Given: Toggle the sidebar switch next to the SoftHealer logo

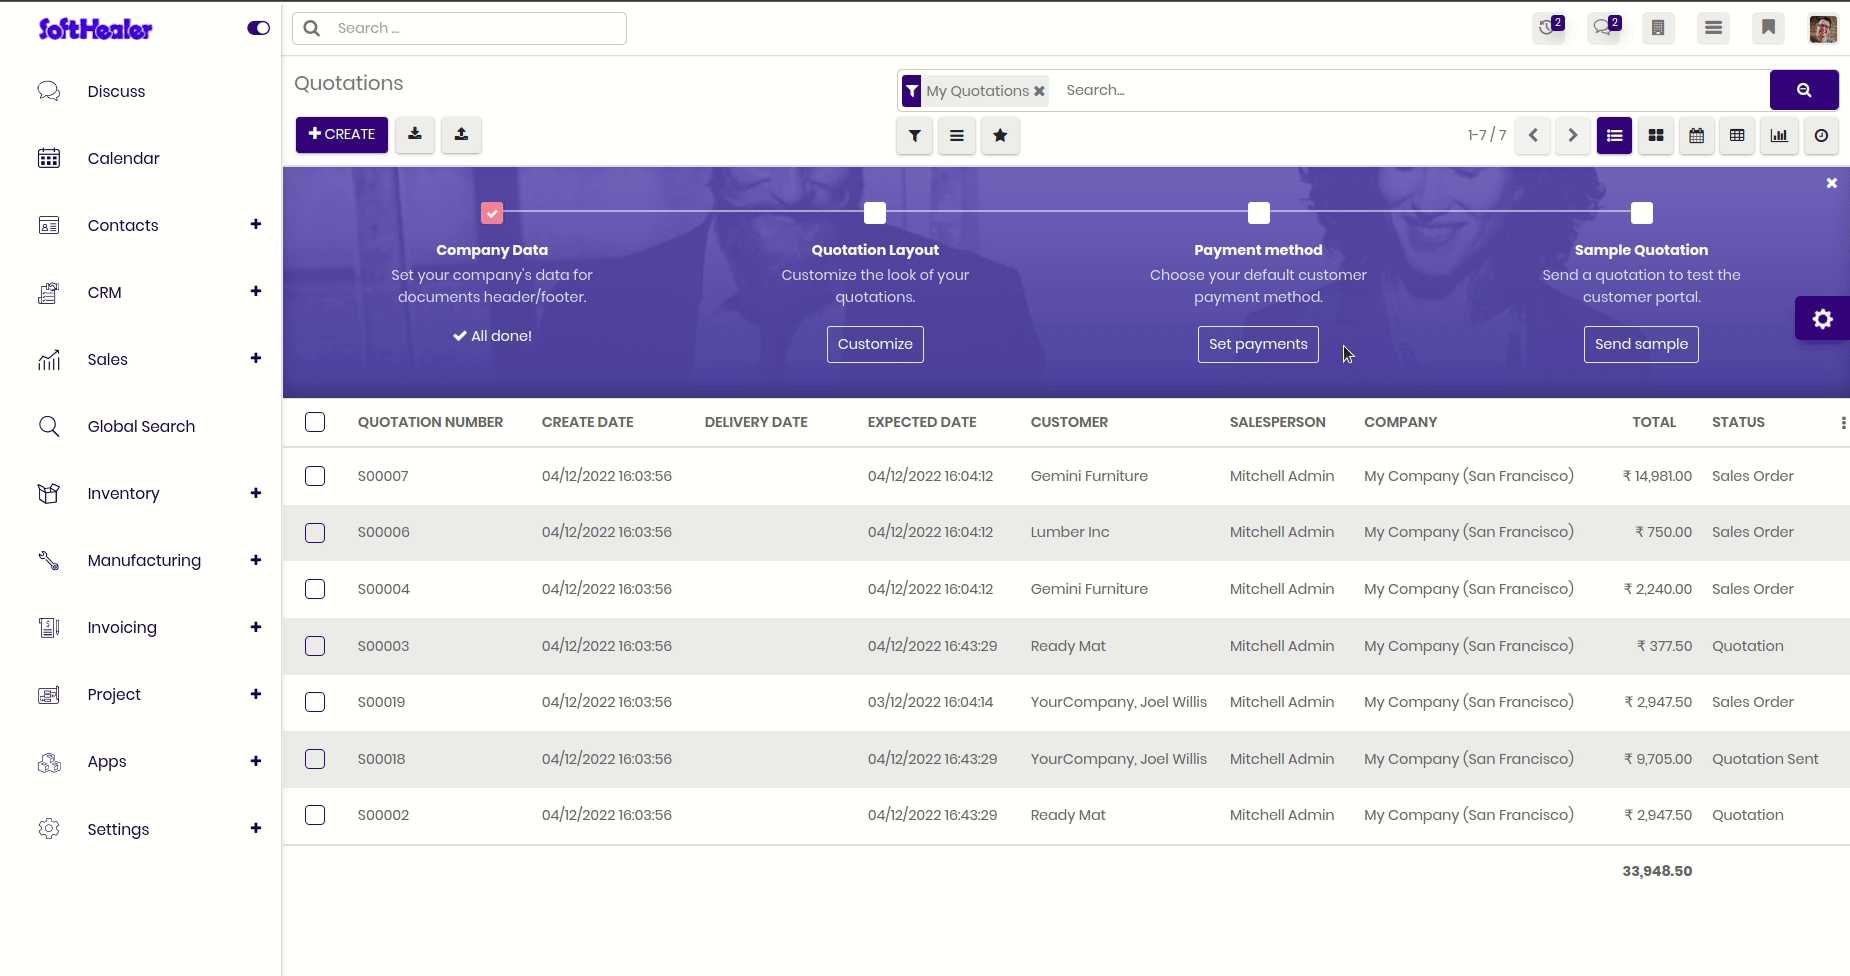Looking at the screenshot, I should (x=258, y=28).
